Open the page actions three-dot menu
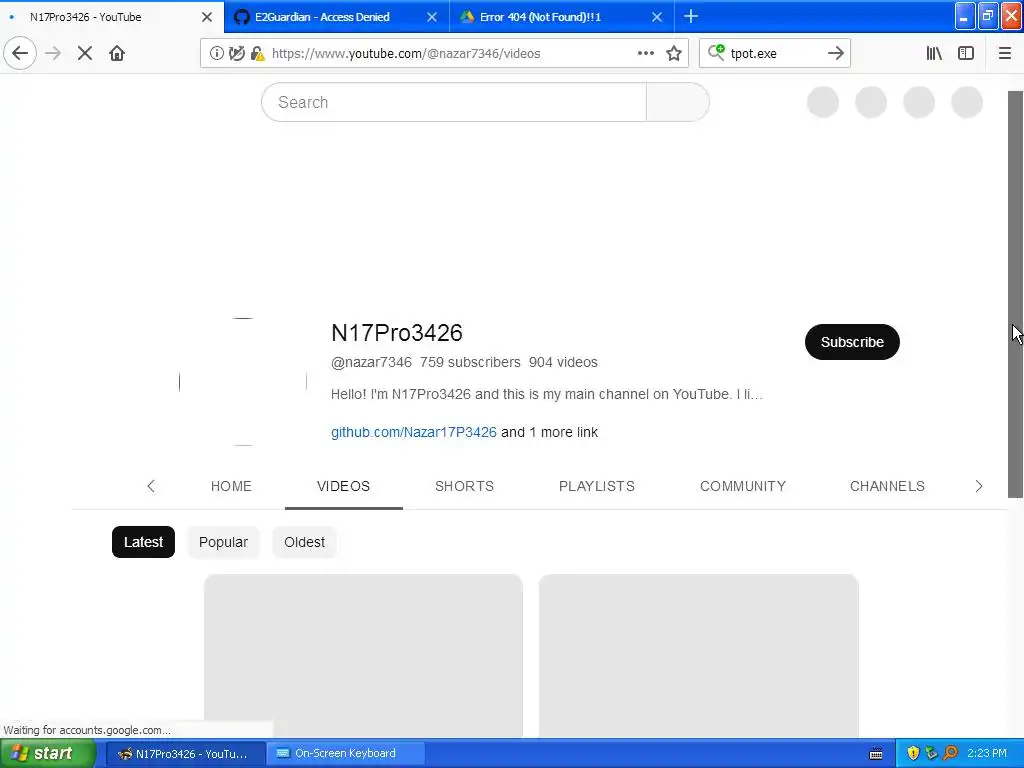The width and height of the screenshot is (1024, 768). (645, 53)
